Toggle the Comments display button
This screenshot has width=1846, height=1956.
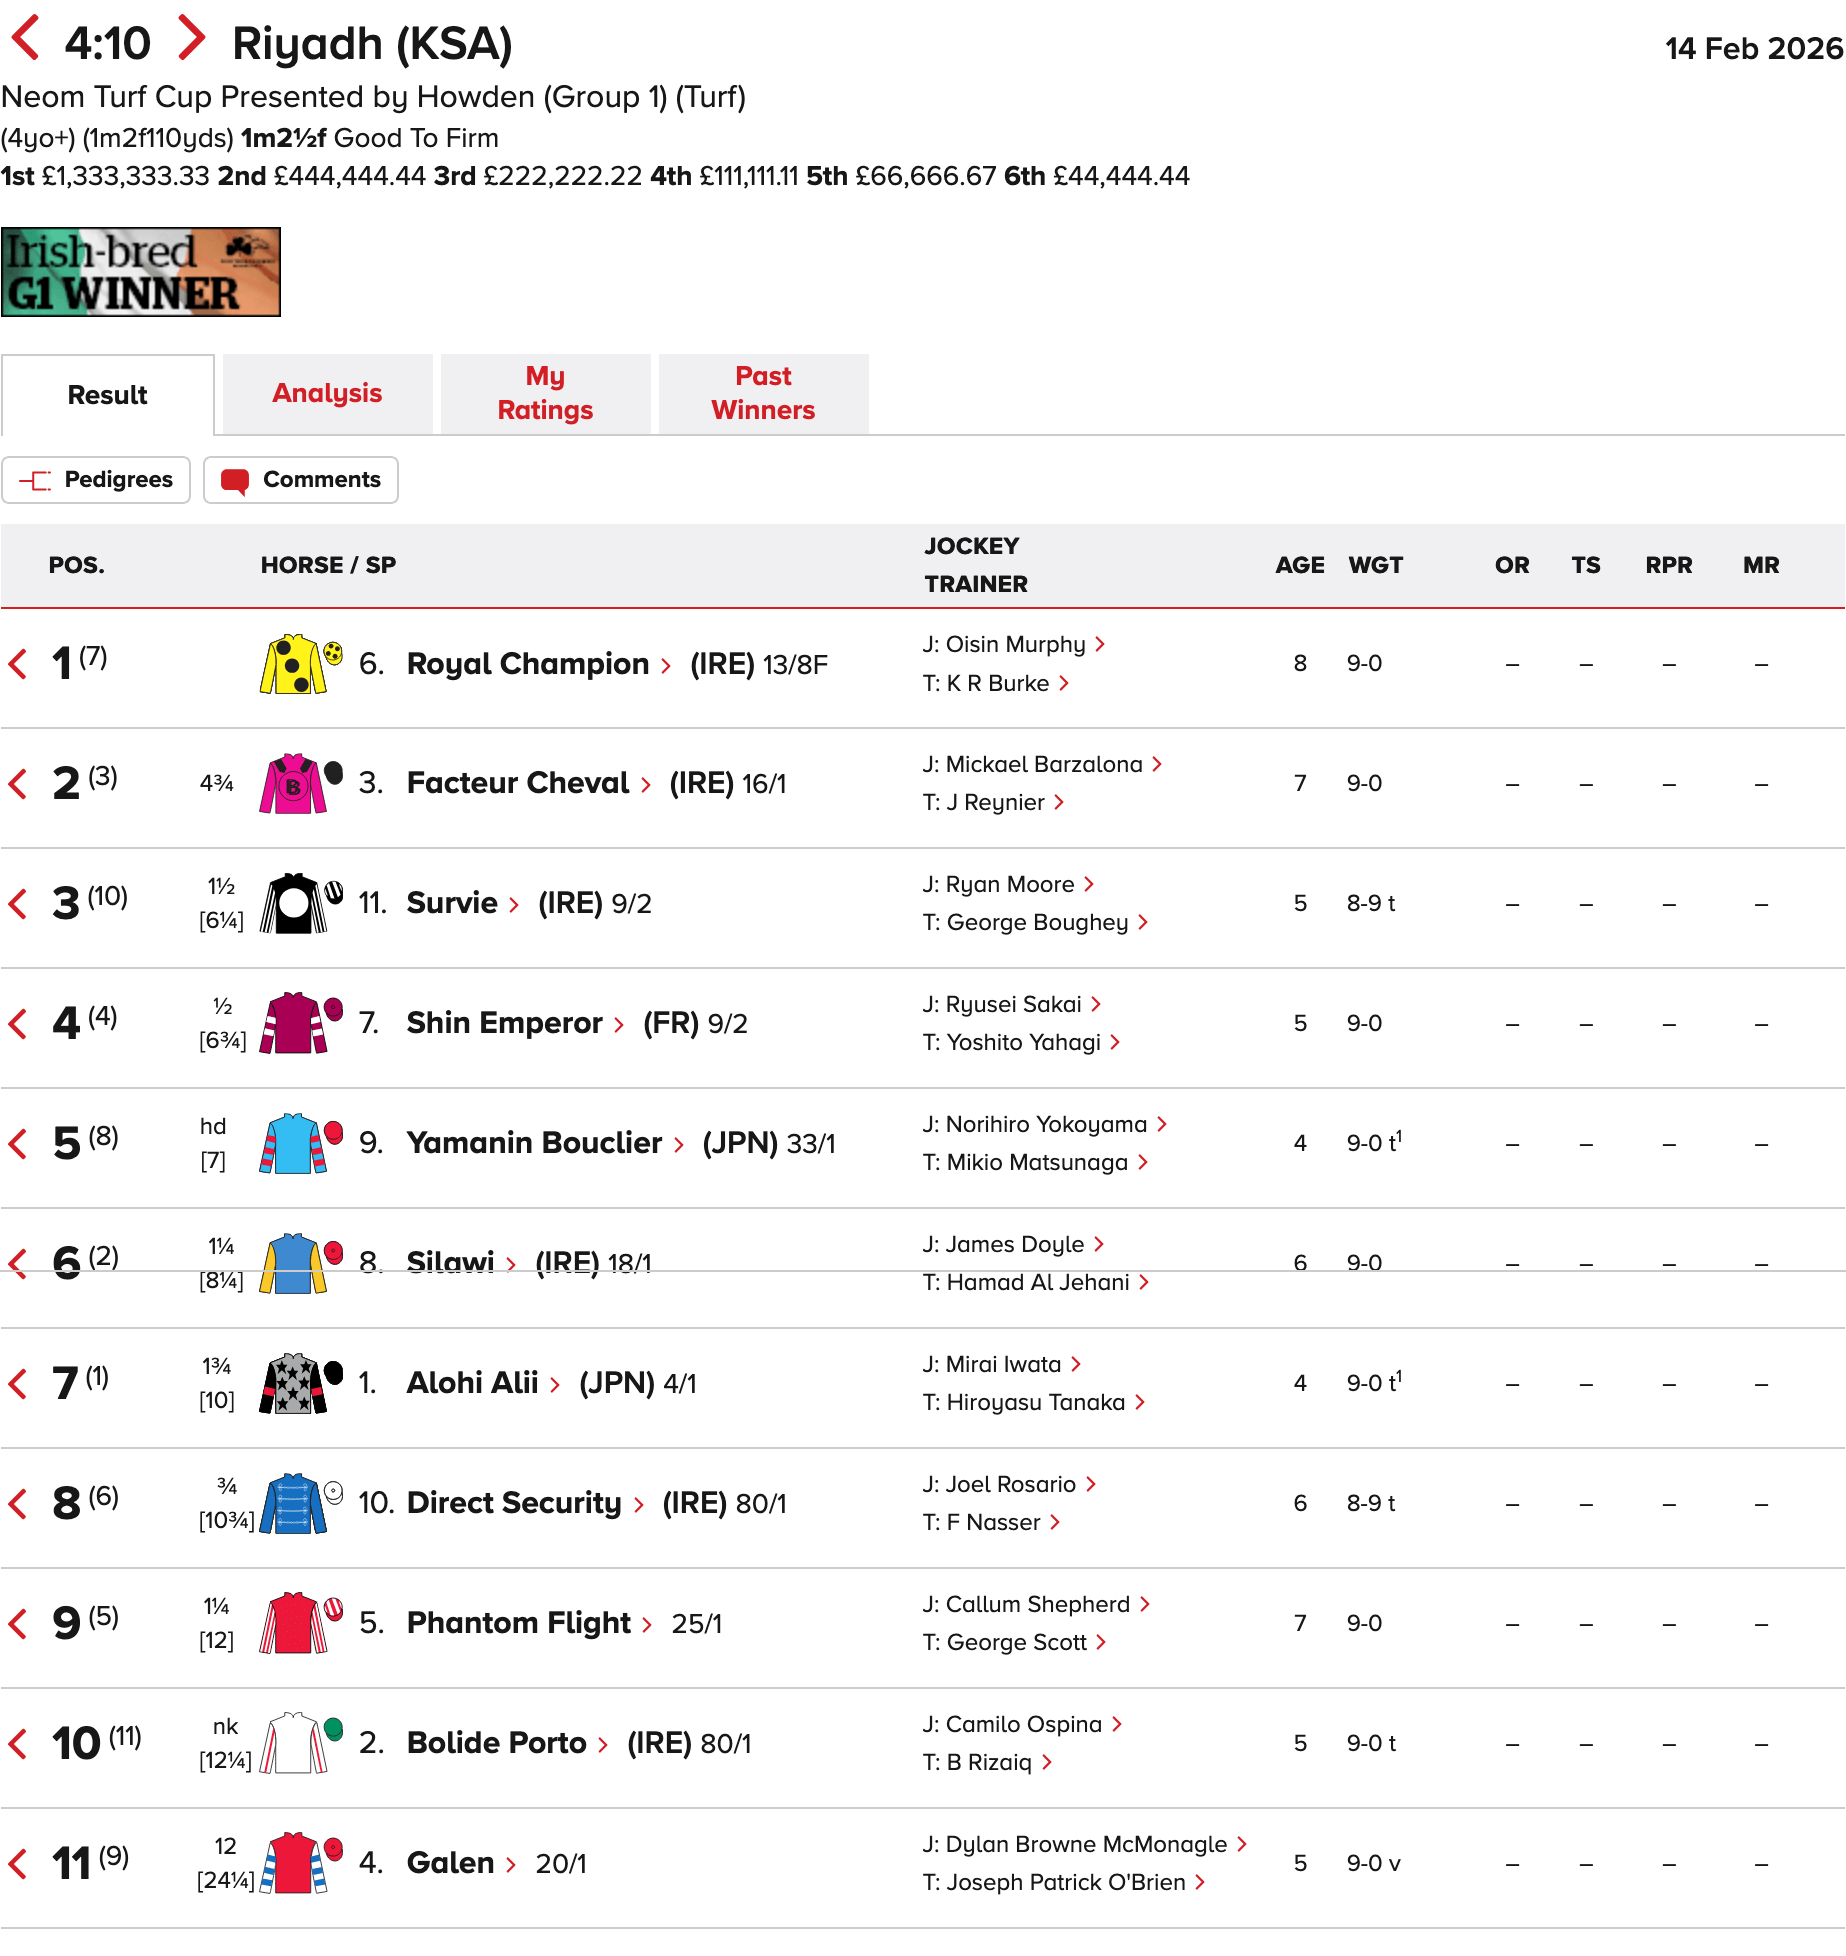[x=301, y=480]
